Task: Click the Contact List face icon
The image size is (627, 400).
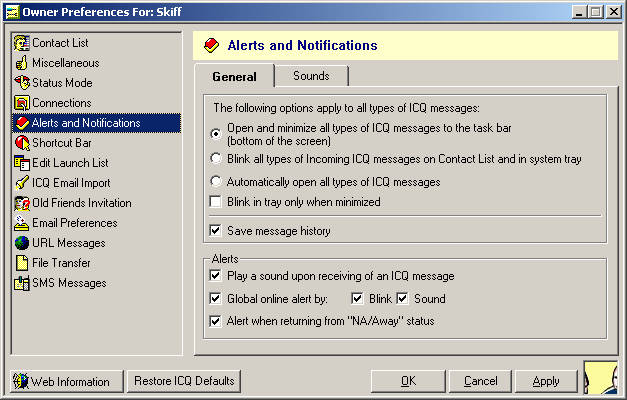Action: click(22, 43)
